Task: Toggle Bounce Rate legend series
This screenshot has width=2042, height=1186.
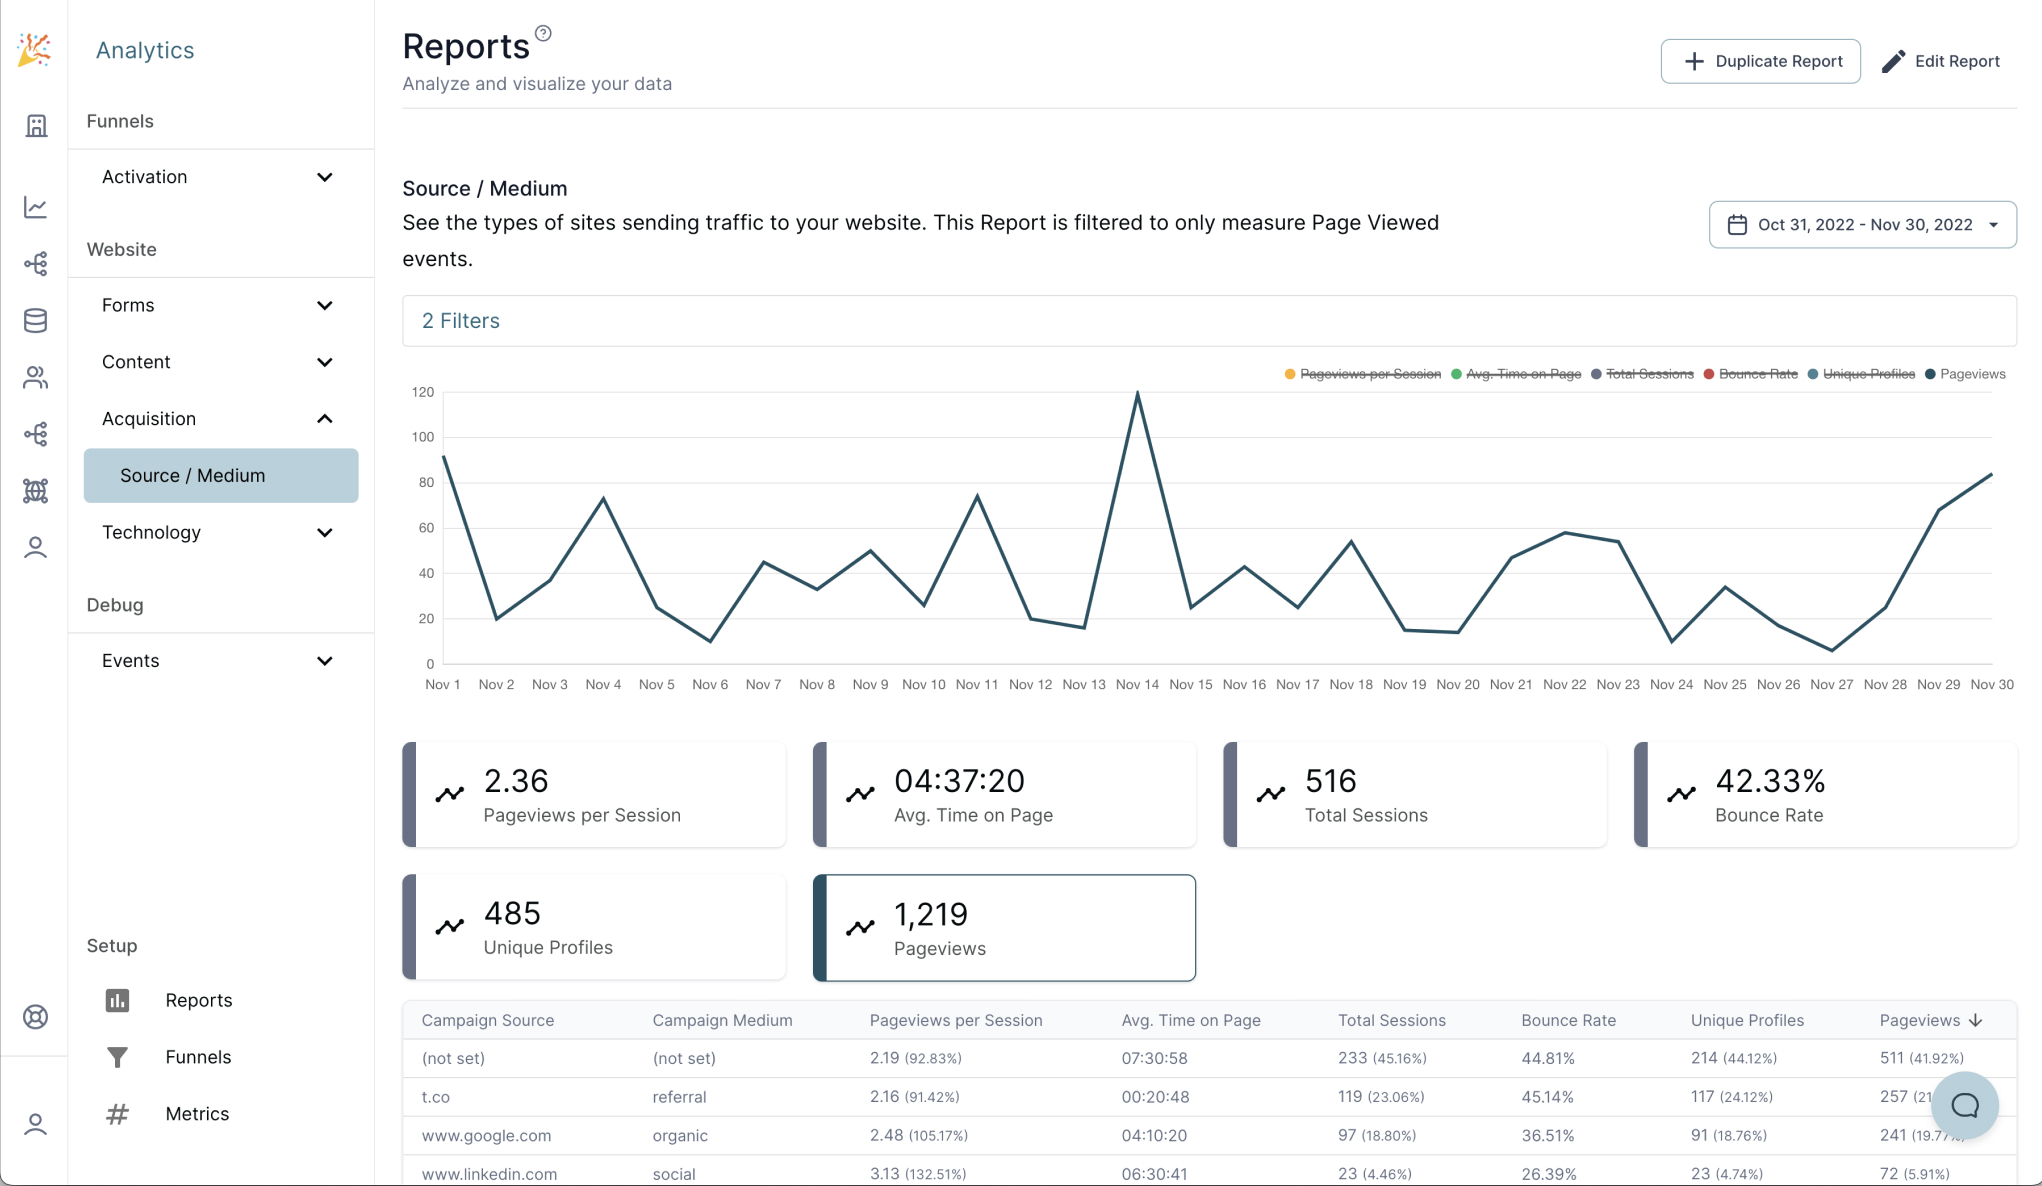Action: [1757, 374]
